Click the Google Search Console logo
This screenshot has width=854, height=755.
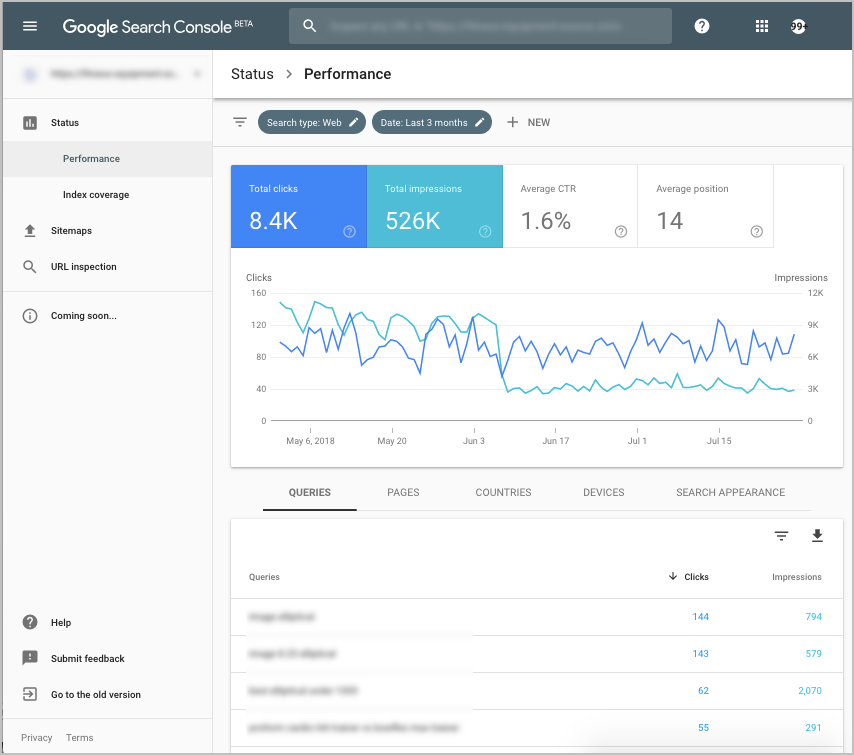[157, 26]
